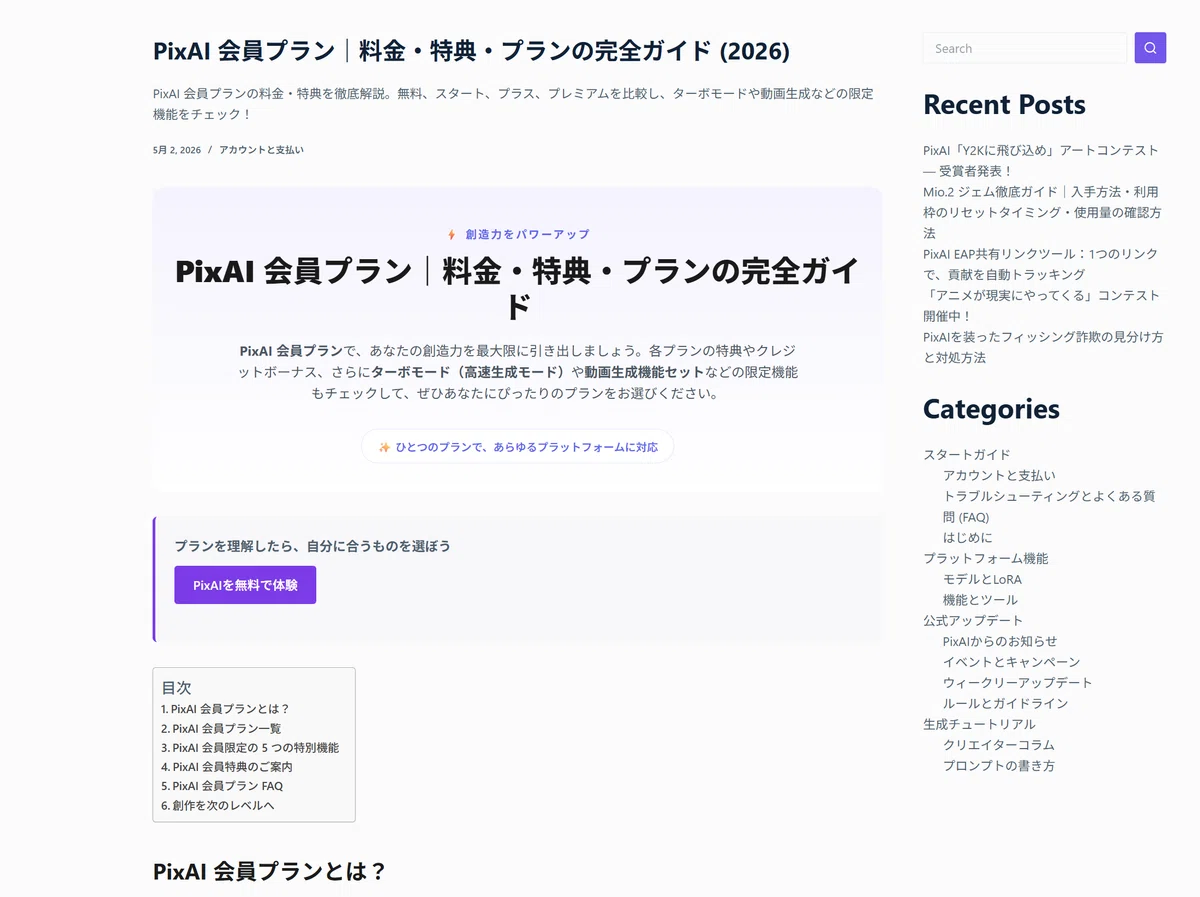The image size is (1200, 897).
Task: Jump to TOC item 4. PixAI 会員特典のご案内
Action: tap(227, 767)
